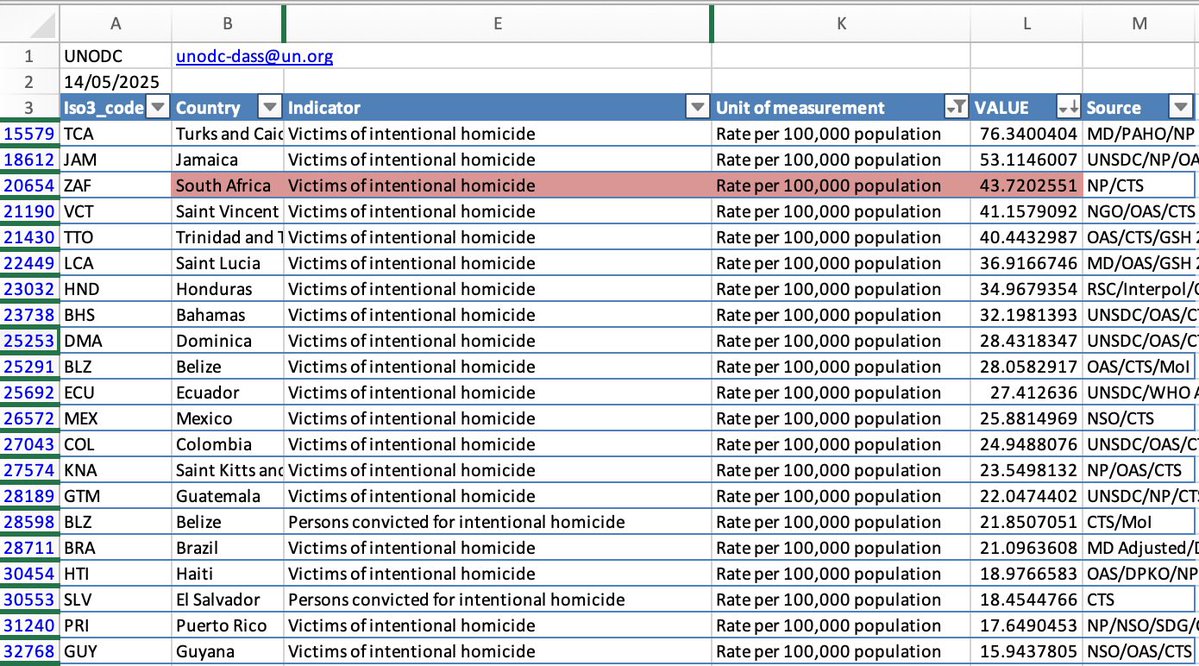Select column L header
Screen dimensions: 1199x666
[1027, 24]
